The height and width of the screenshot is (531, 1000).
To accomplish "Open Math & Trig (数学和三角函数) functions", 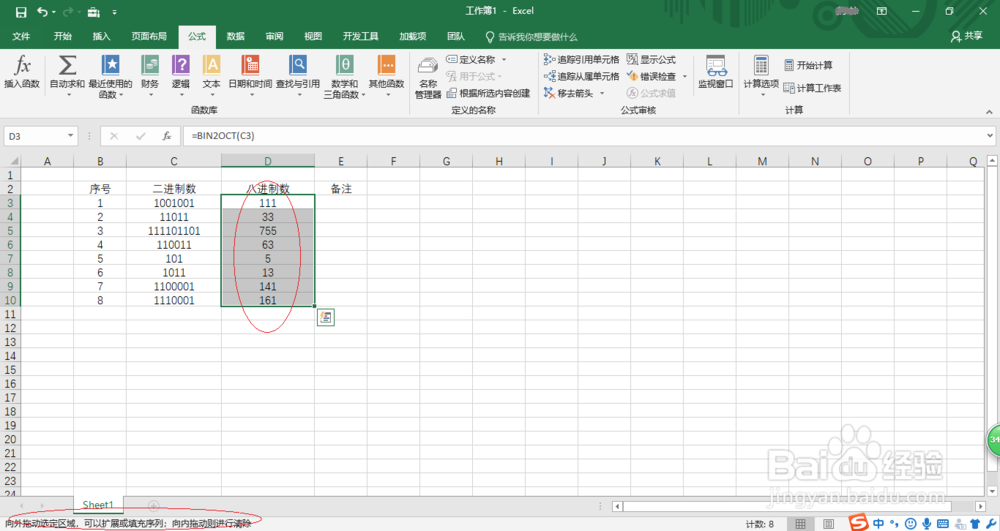I will [x=344, y=75].
